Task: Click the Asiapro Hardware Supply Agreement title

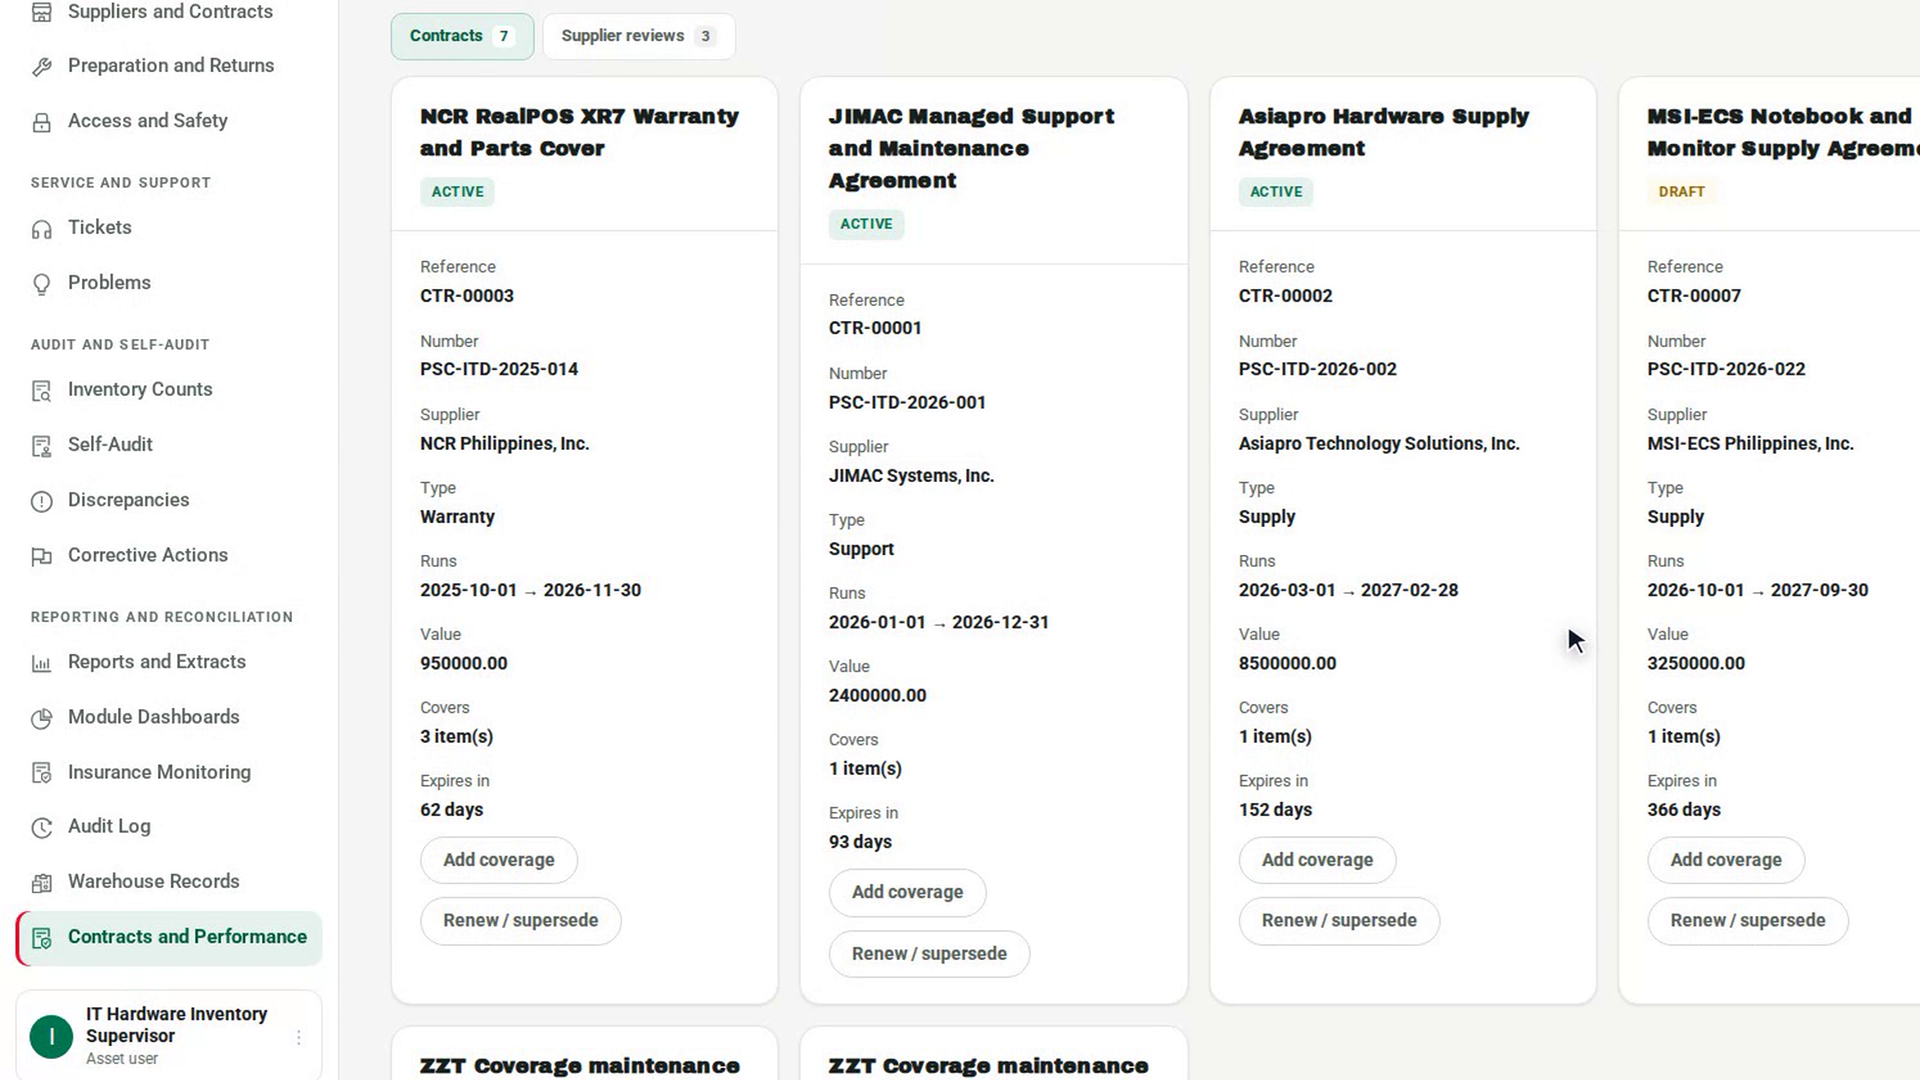Action: [1384, 132]
